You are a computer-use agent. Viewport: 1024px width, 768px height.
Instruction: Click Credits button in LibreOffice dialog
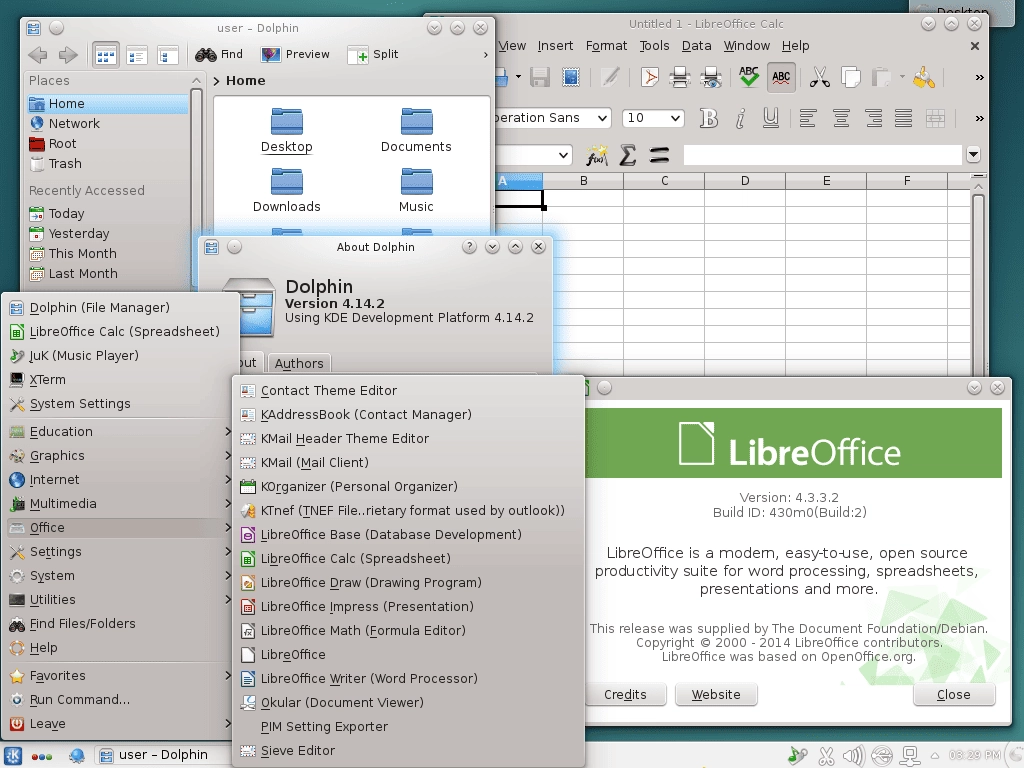coord(625,694)
